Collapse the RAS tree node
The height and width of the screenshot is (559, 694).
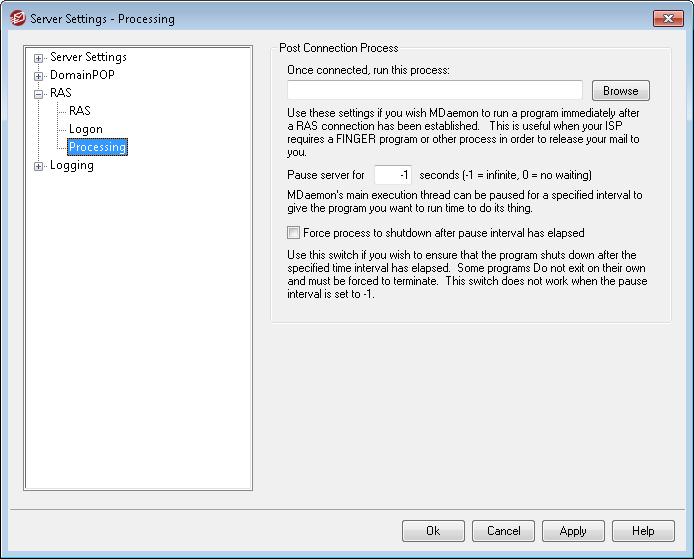pos(39,94)
